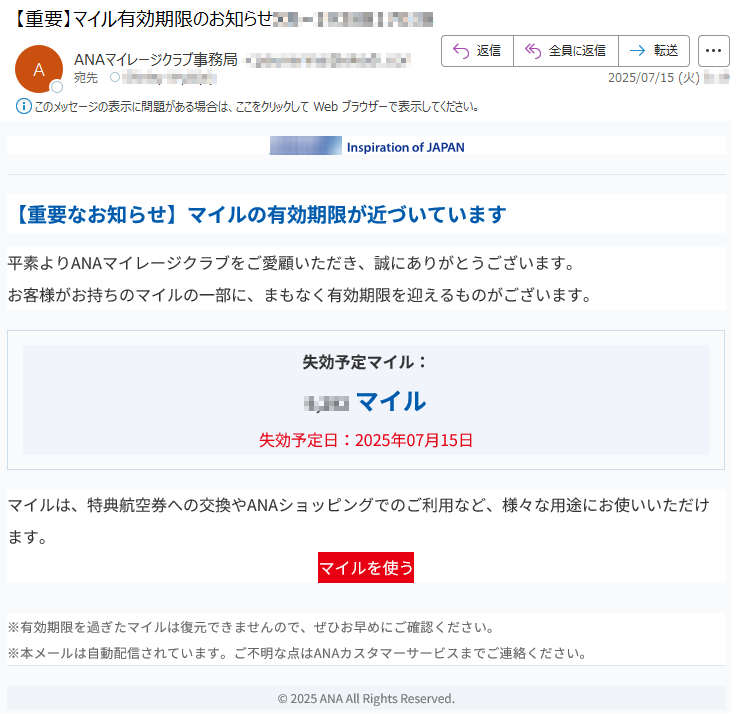Click the red マイルを使う button
The image size is (732, 713).
click(366, 568)
